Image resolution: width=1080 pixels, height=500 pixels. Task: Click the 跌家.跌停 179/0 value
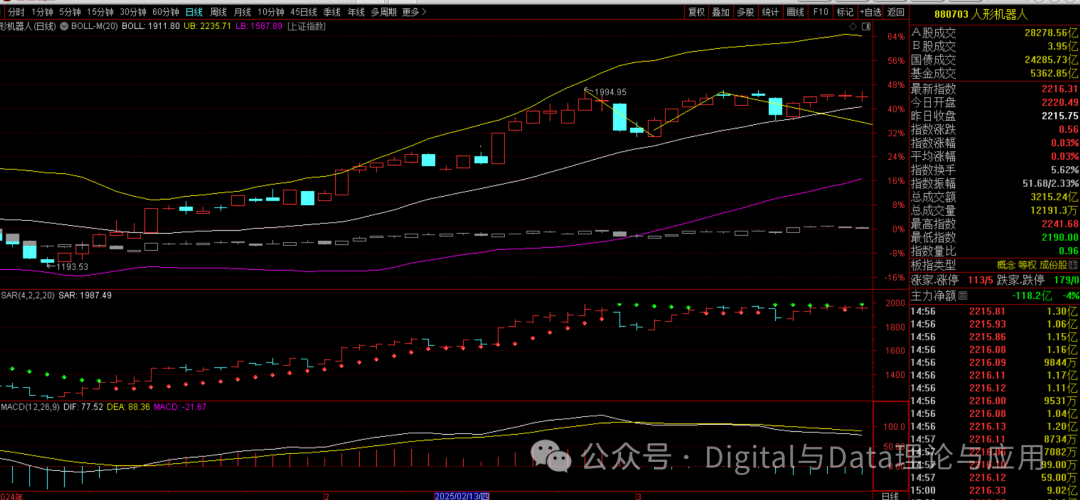click(x=1064, y=280)
